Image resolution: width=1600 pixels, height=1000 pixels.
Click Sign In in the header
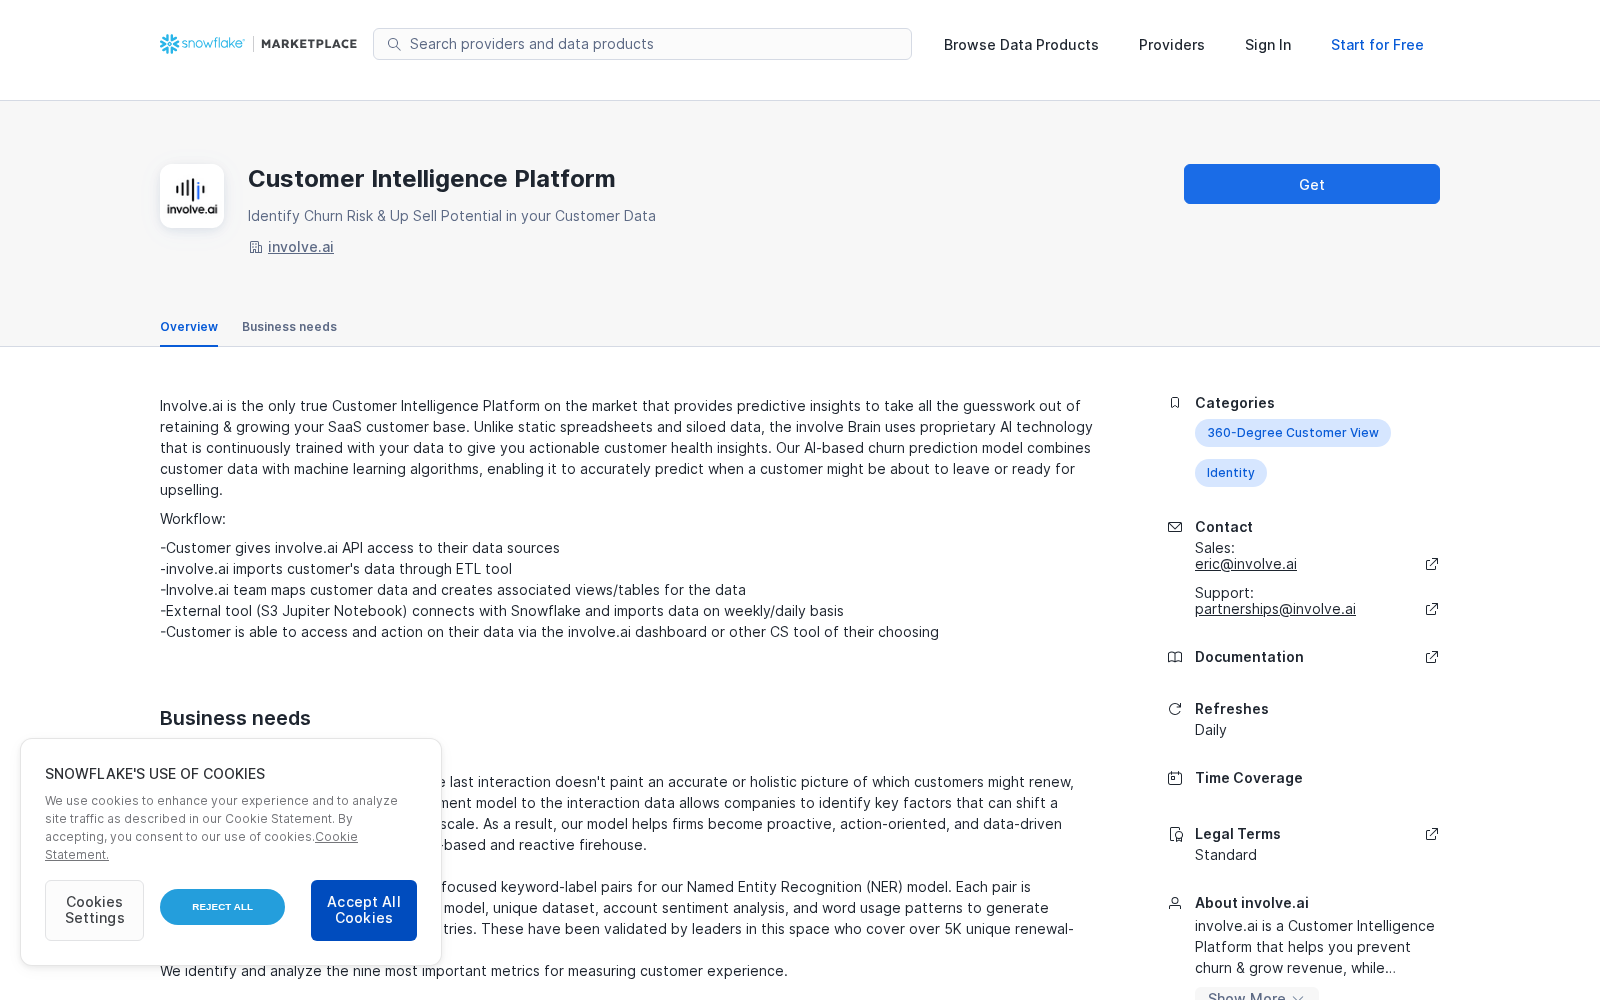(x=1268, y=45)
